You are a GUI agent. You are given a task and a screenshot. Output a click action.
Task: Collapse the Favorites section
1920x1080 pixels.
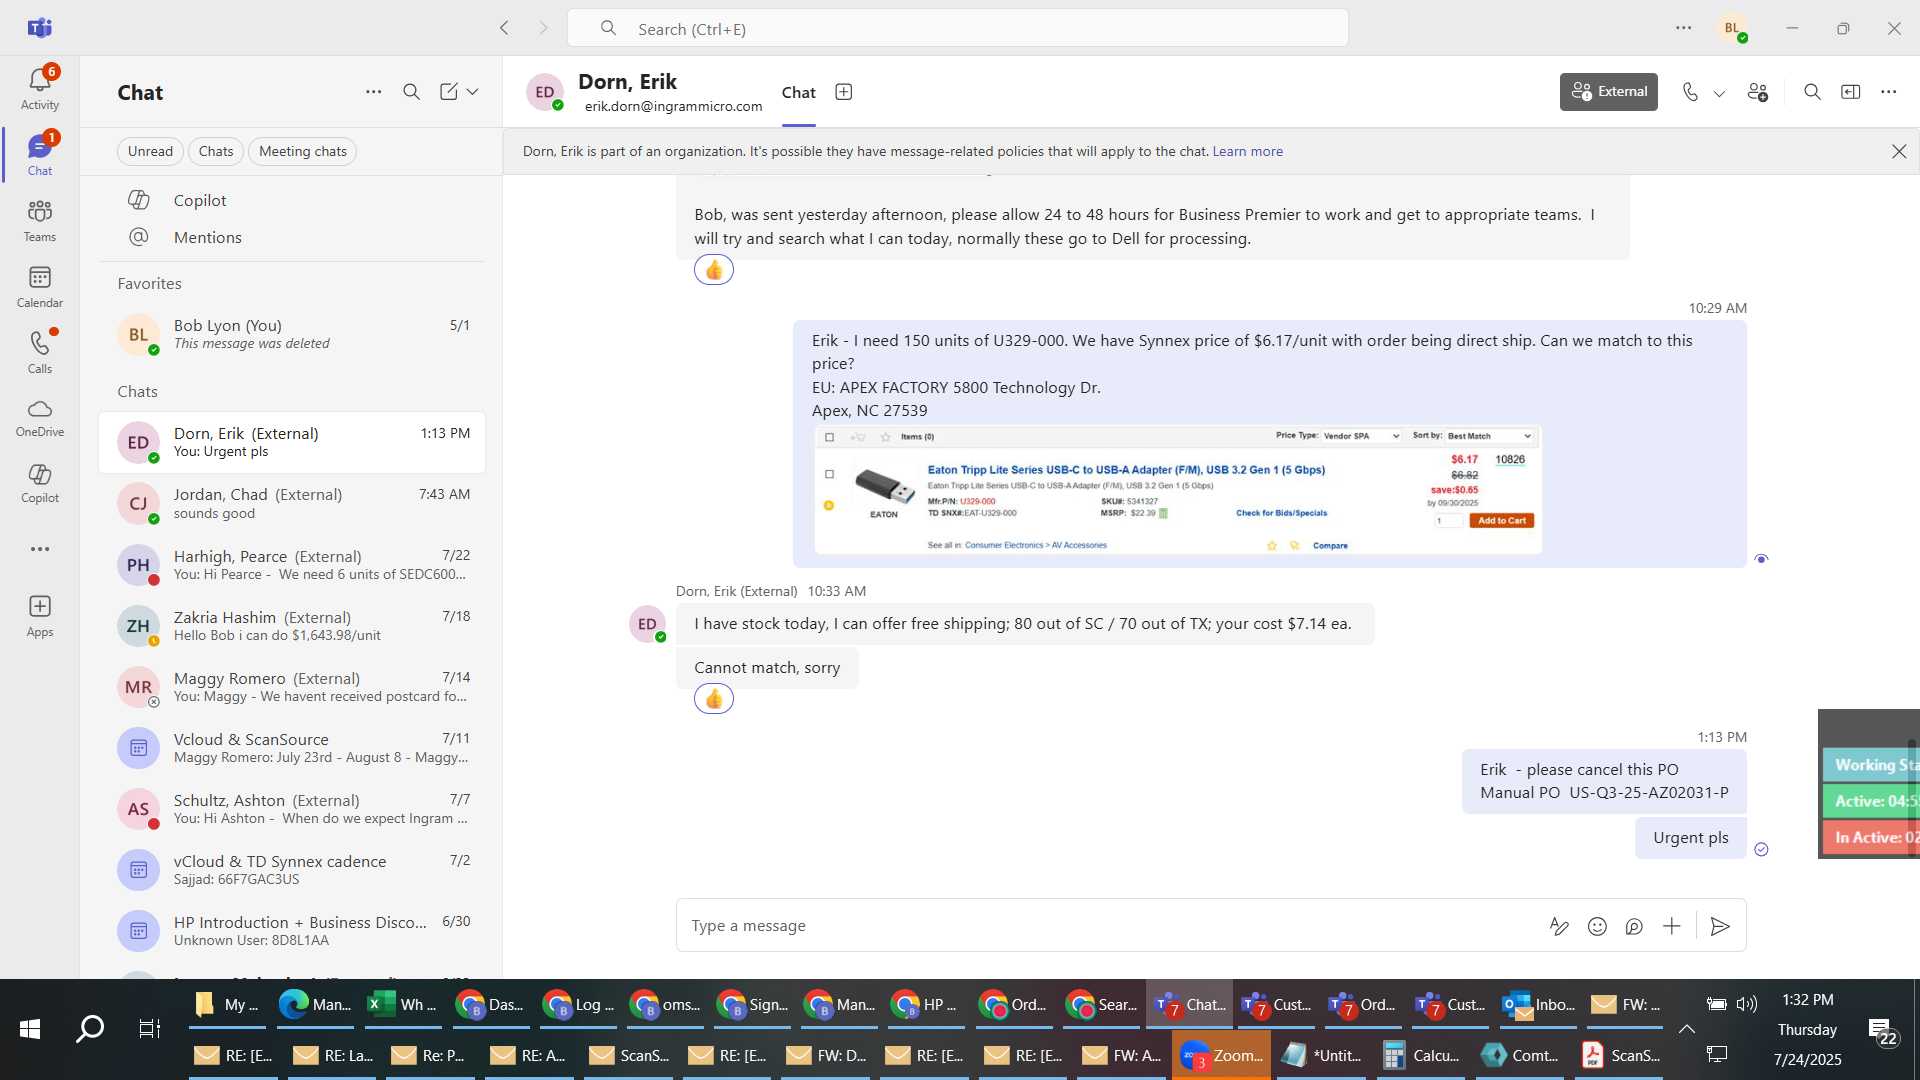coord(149,283)
